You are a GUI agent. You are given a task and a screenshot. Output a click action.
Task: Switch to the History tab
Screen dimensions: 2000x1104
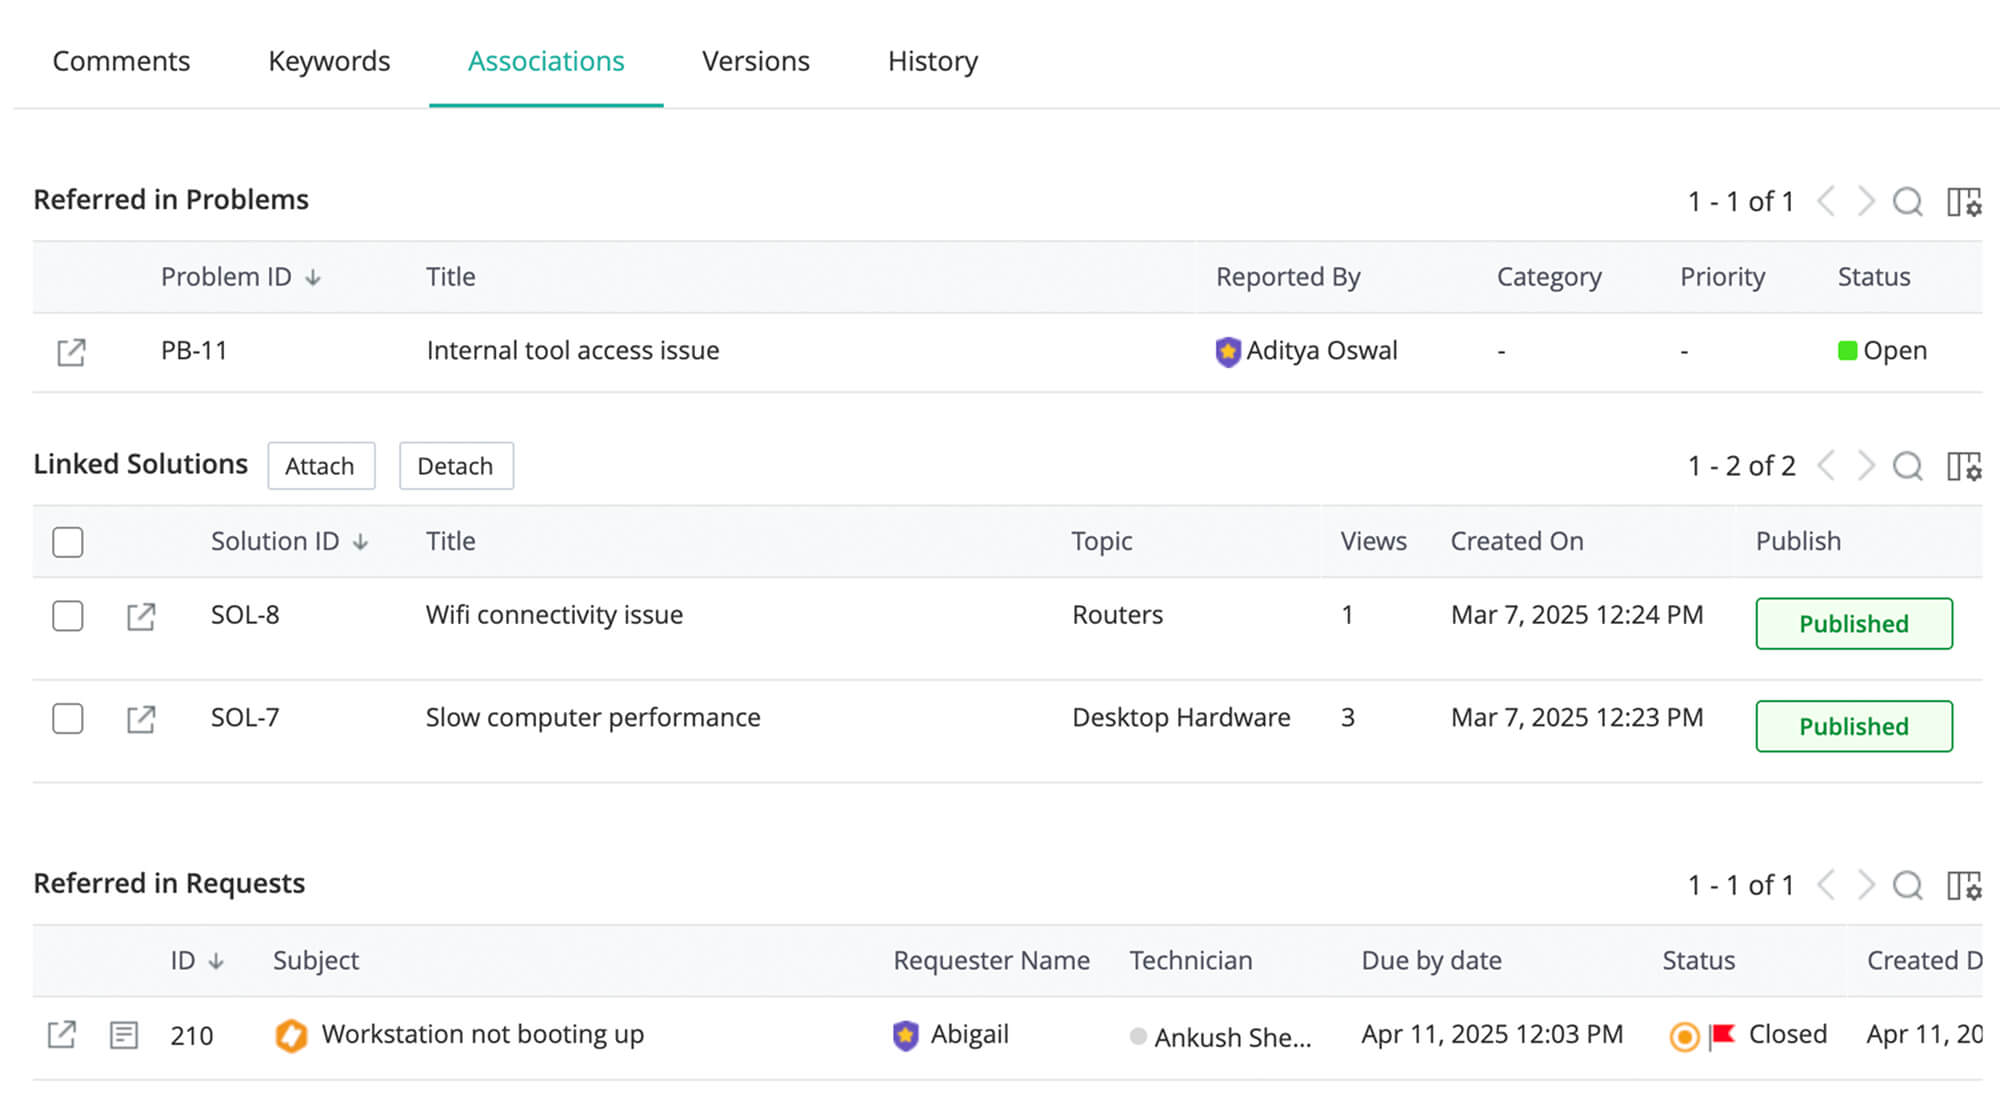pyautogui.click(x=932, y=61)
